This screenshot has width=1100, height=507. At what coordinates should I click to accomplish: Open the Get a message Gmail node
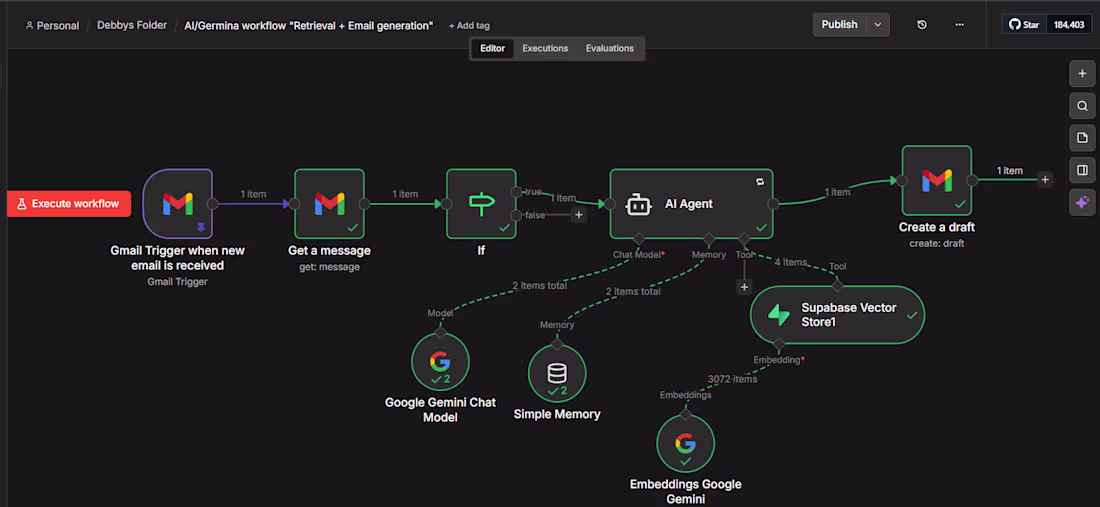point(329,204)
